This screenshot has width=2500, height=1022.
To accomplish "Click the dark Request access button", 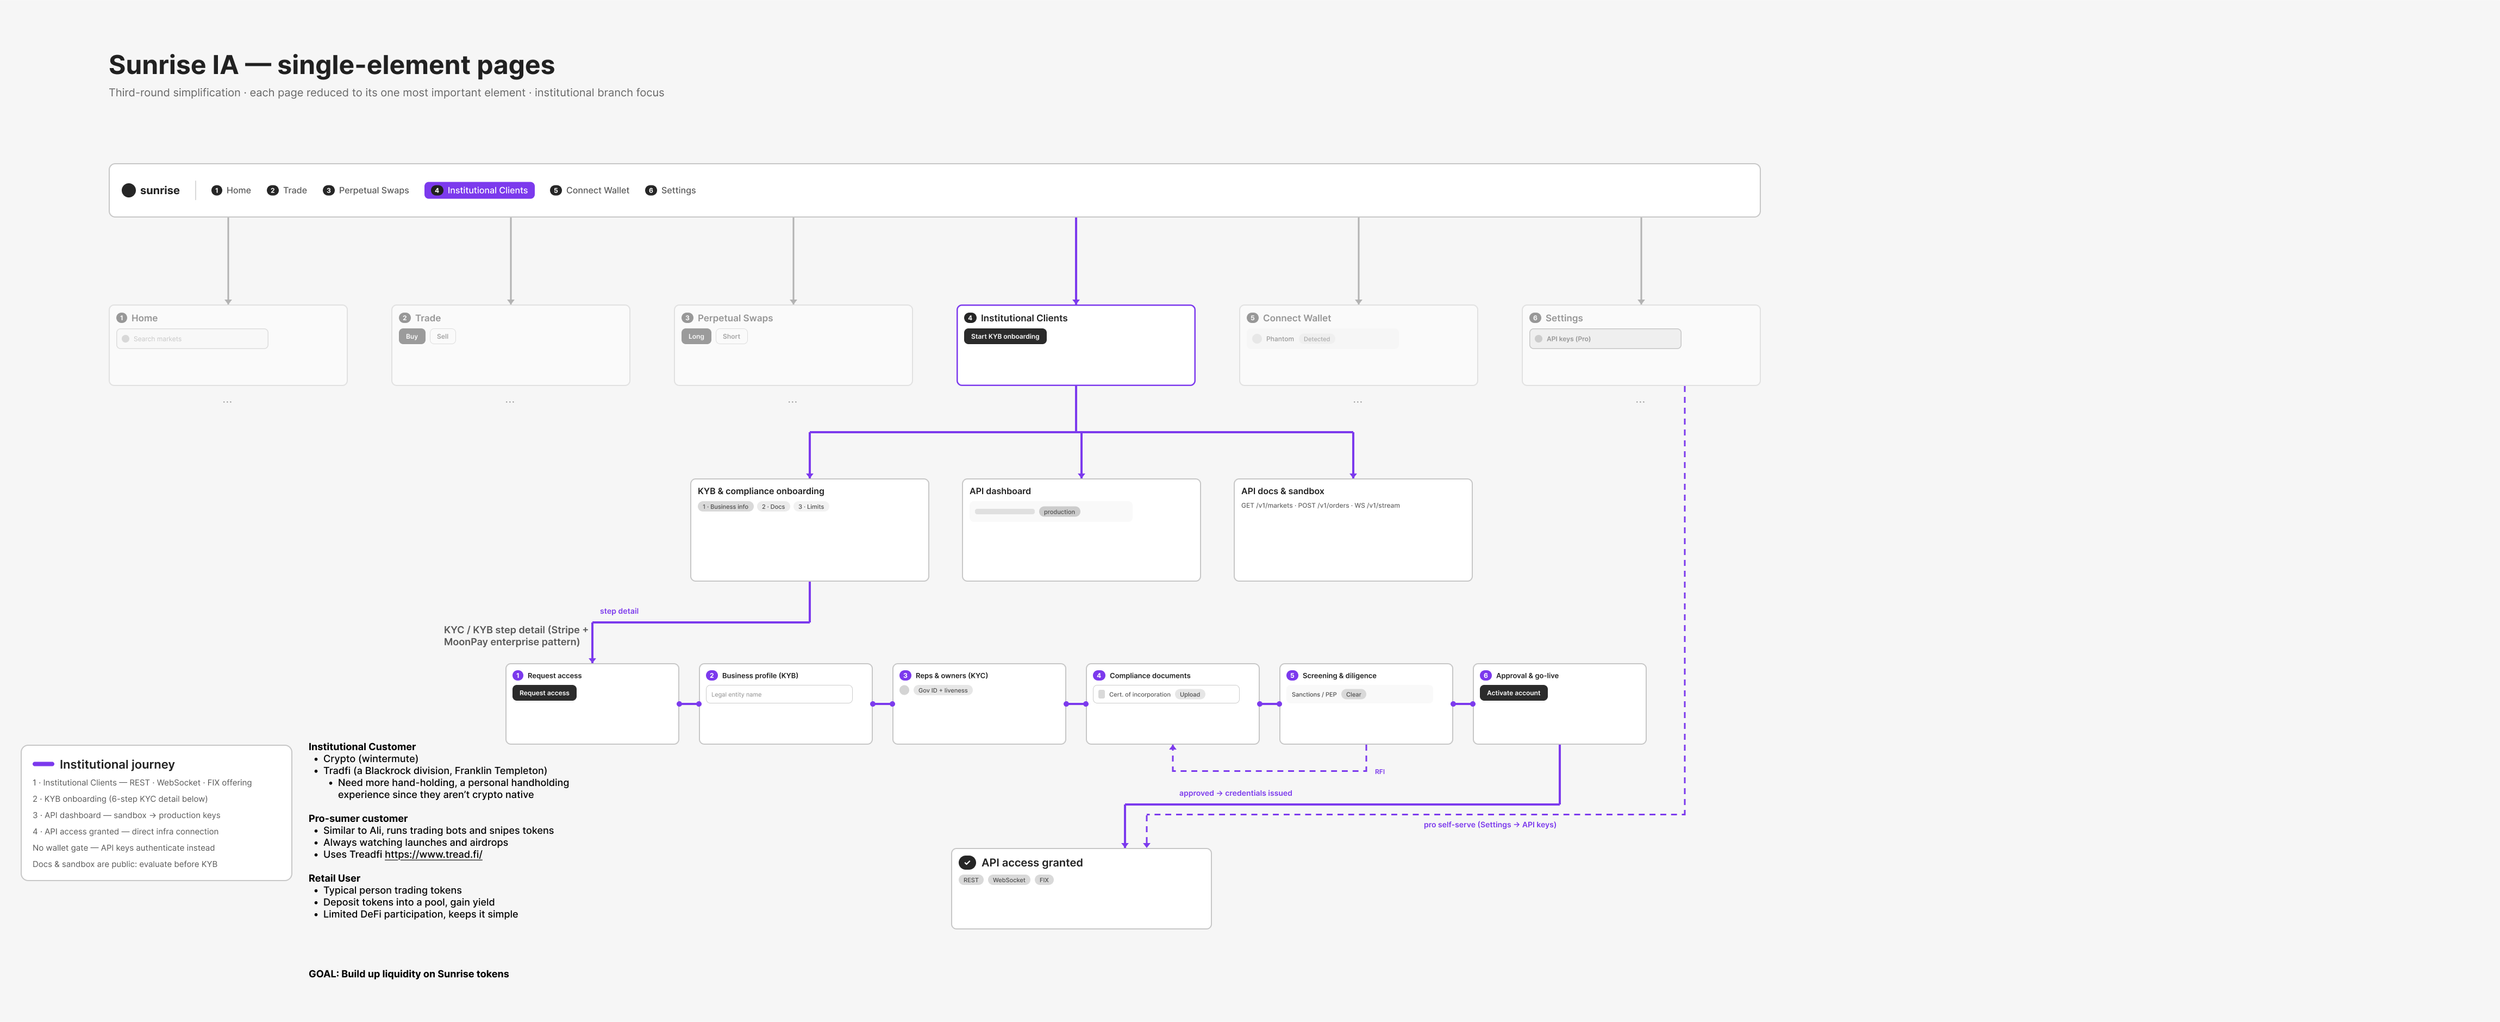I will click(x=544, y=693).
